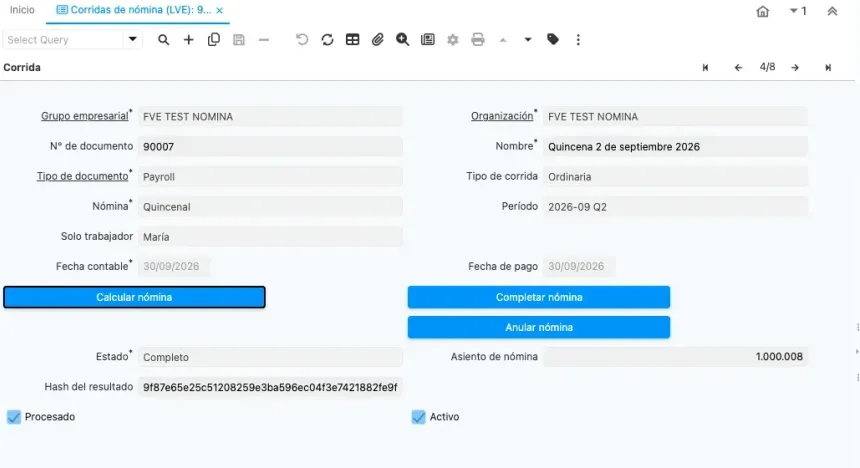Collapse header with double chevron up
This screenshot has width=860, height=468.
pos(832,11)
